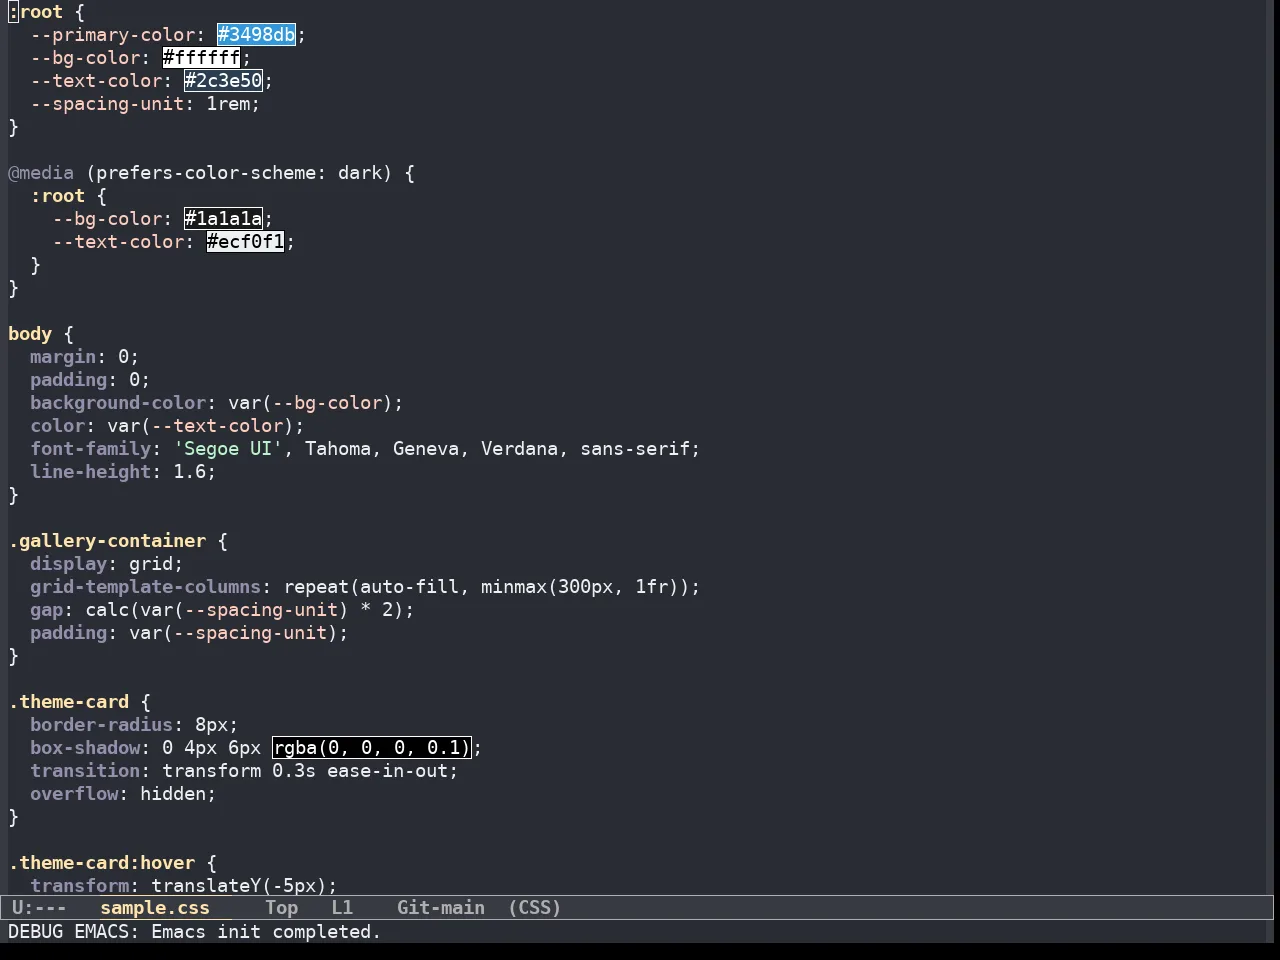Click the grid-template-columns property
1280x960 pixels.
145,587
